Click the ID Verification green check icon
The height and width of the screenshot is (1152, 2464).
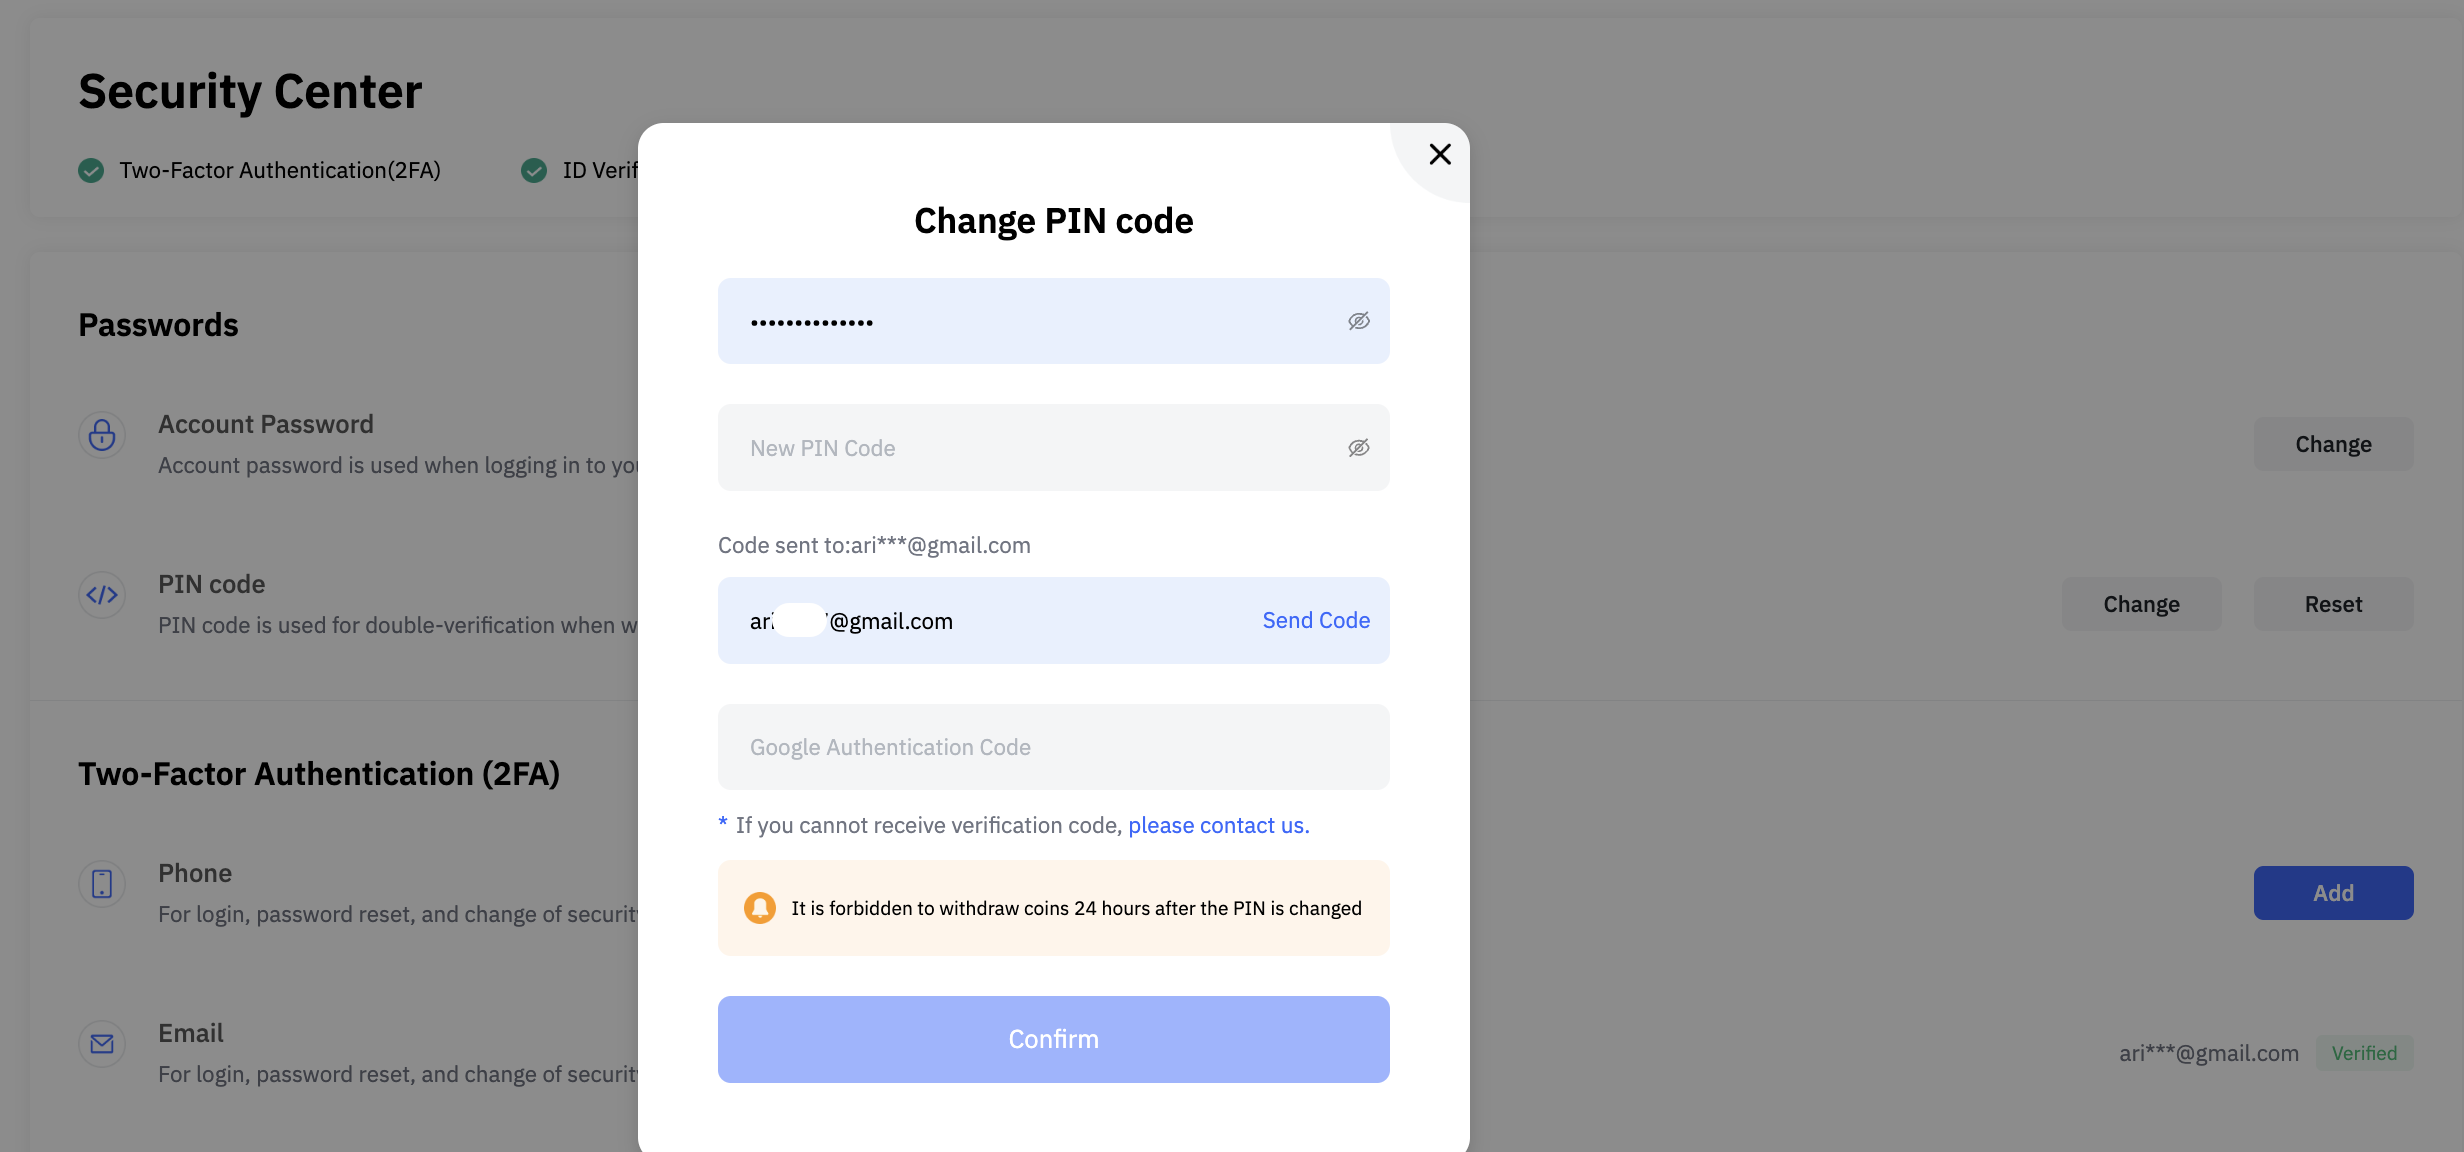point(534,170)
